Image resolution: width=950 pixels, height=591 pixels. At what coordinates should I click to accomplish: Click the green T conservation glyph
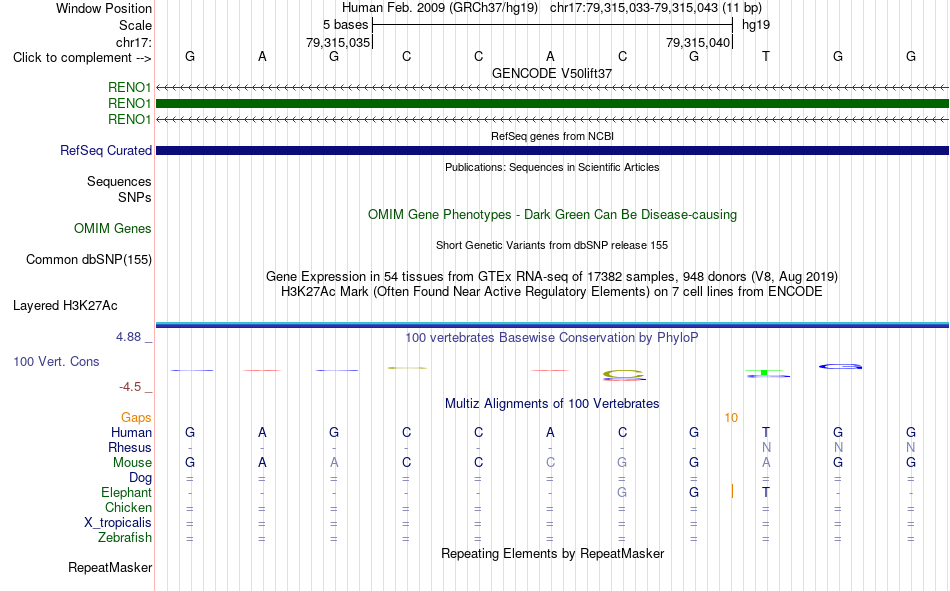tap(765, 372)
